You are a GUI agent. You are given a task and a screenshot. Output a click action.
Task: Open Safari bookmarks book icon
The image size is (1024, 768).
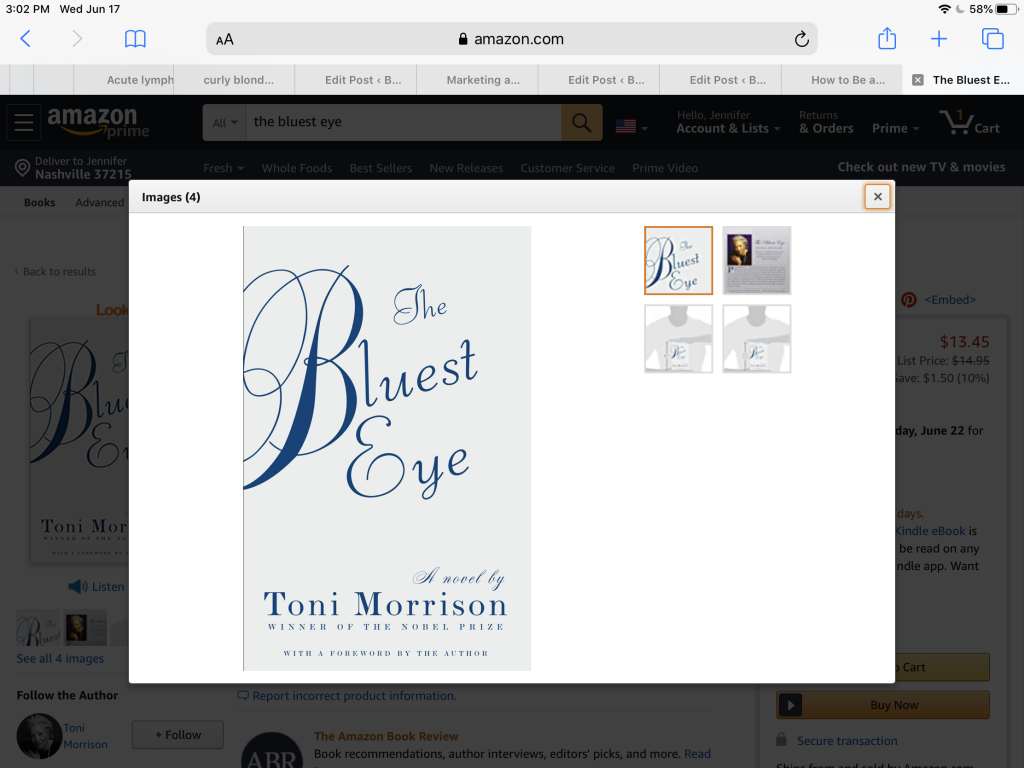pos(135,39)
